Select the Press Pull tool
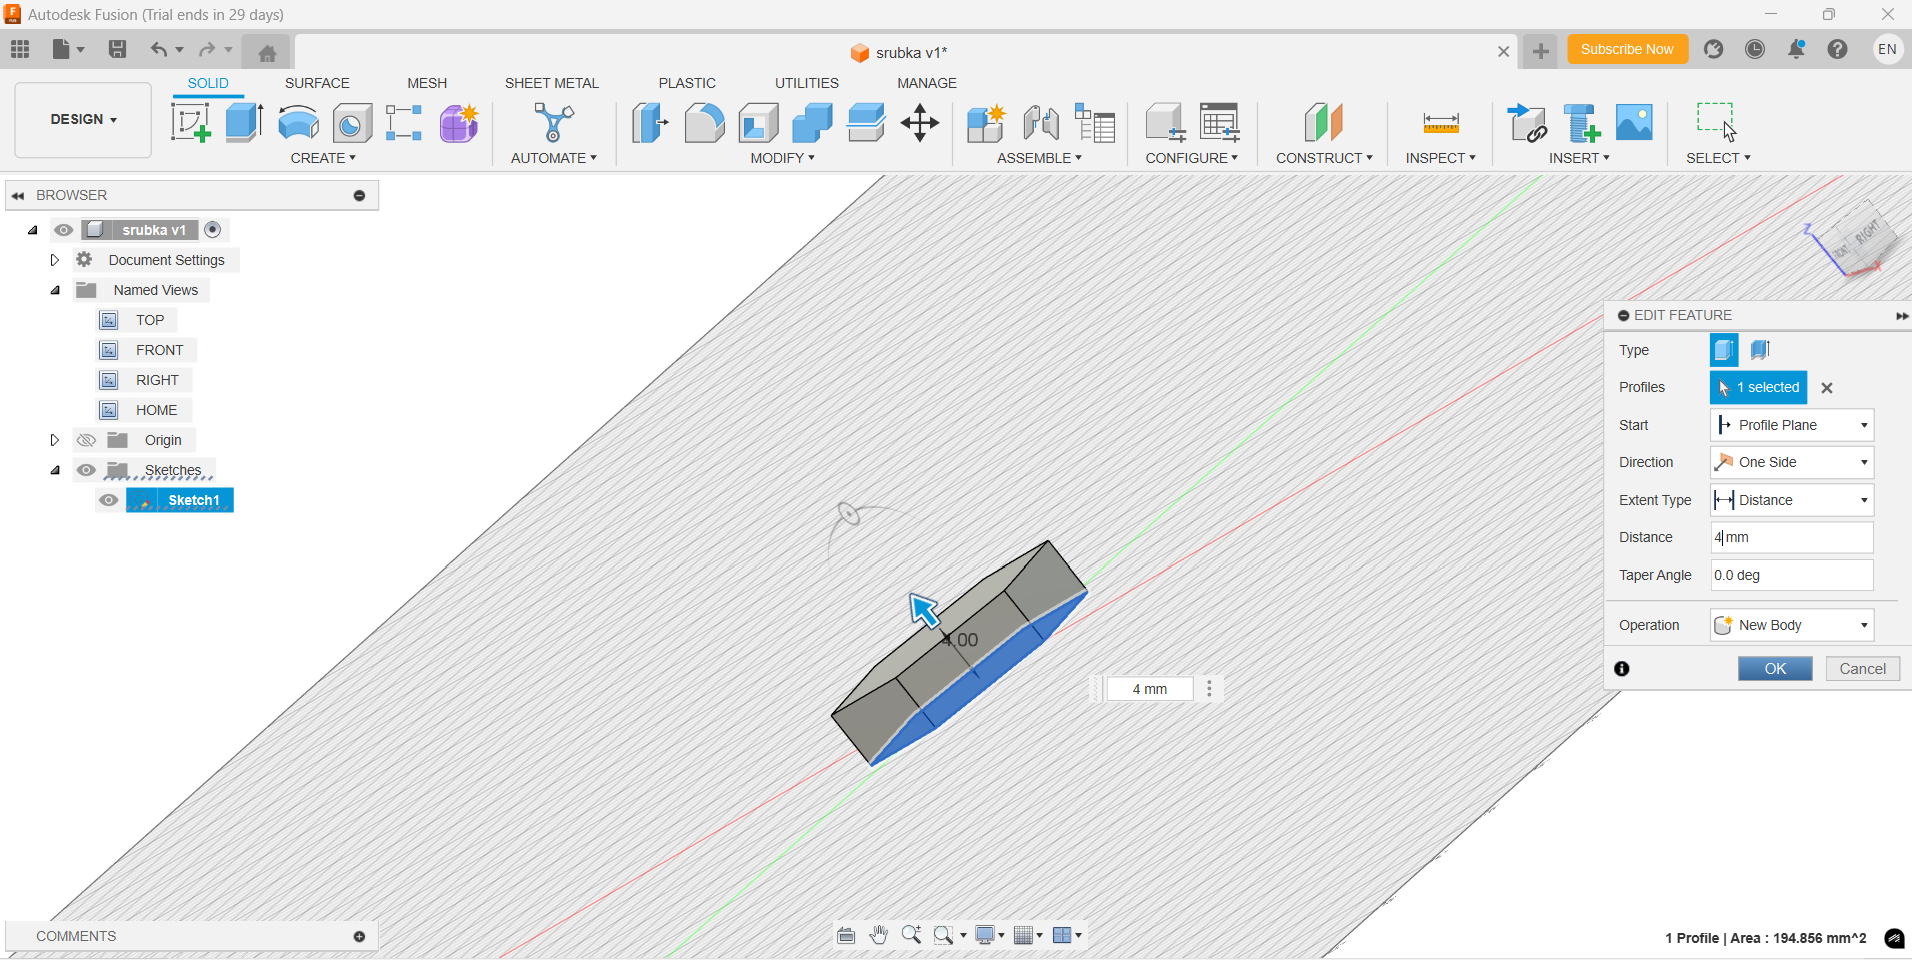This screenshot has height=960, width=1912. [x=650, y=123]
